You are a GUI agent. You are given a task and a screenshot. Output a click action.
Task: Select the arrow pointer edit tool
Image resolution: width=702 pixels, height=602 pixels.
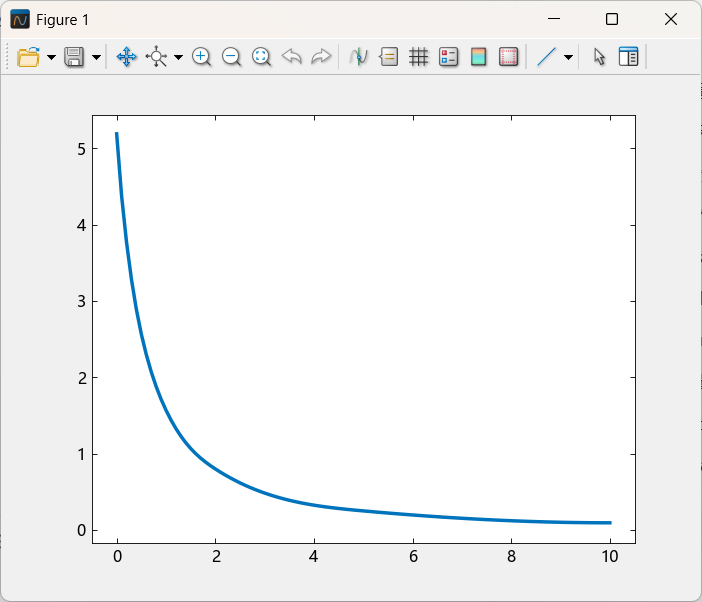(x=599, y=57)
